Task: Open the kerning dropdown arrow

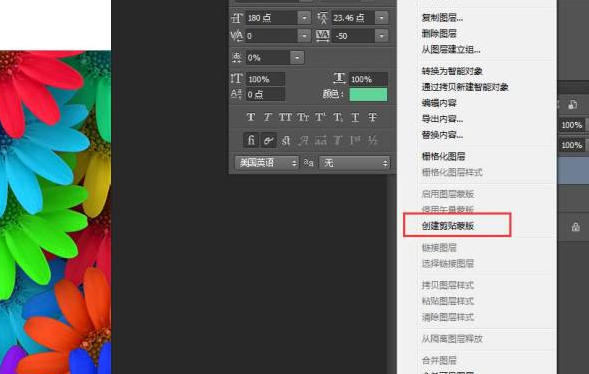Action: (304, 36)
